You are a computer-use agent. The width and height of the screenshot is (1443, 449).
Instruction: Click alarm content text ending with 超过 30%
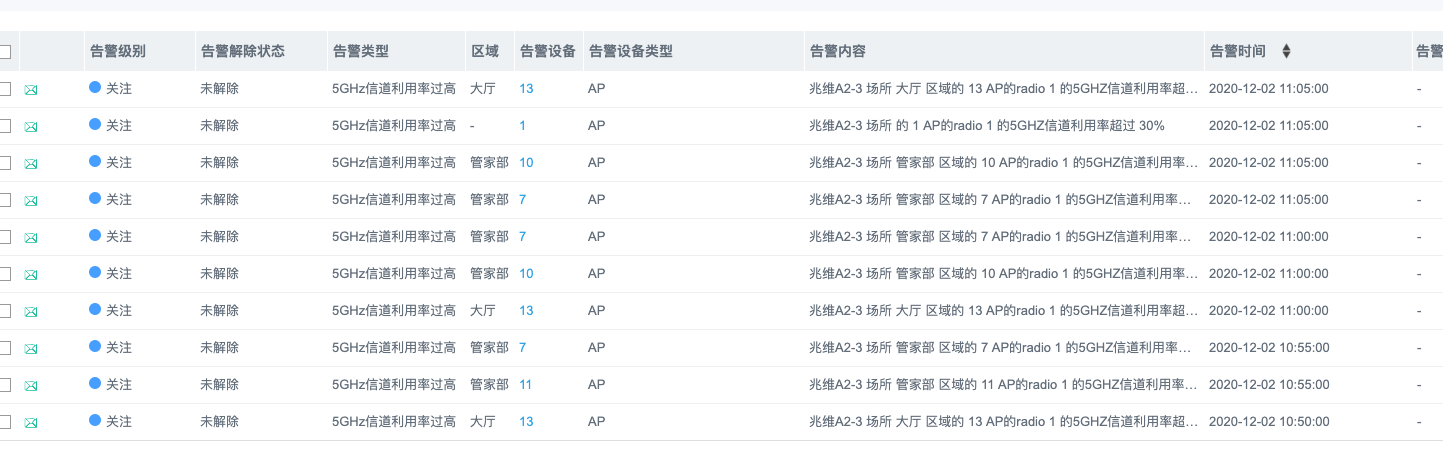pyautogui.click(x=986, y=125)
